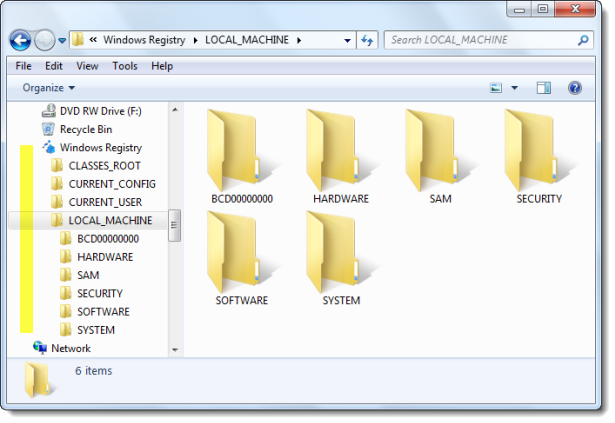Expand the address bar history dropdown
The image size is (615, 423).
[347, 40]
